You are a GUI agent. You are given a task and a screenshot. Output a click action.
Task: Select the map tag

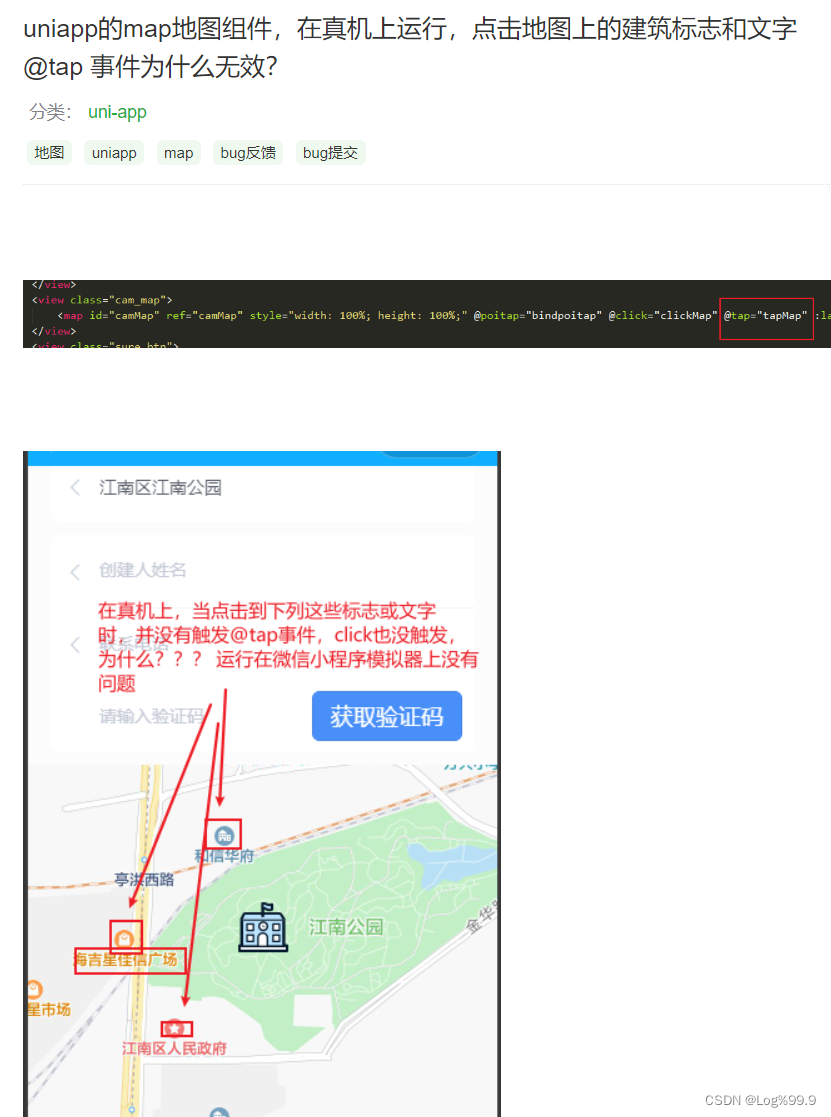point(178,152)
